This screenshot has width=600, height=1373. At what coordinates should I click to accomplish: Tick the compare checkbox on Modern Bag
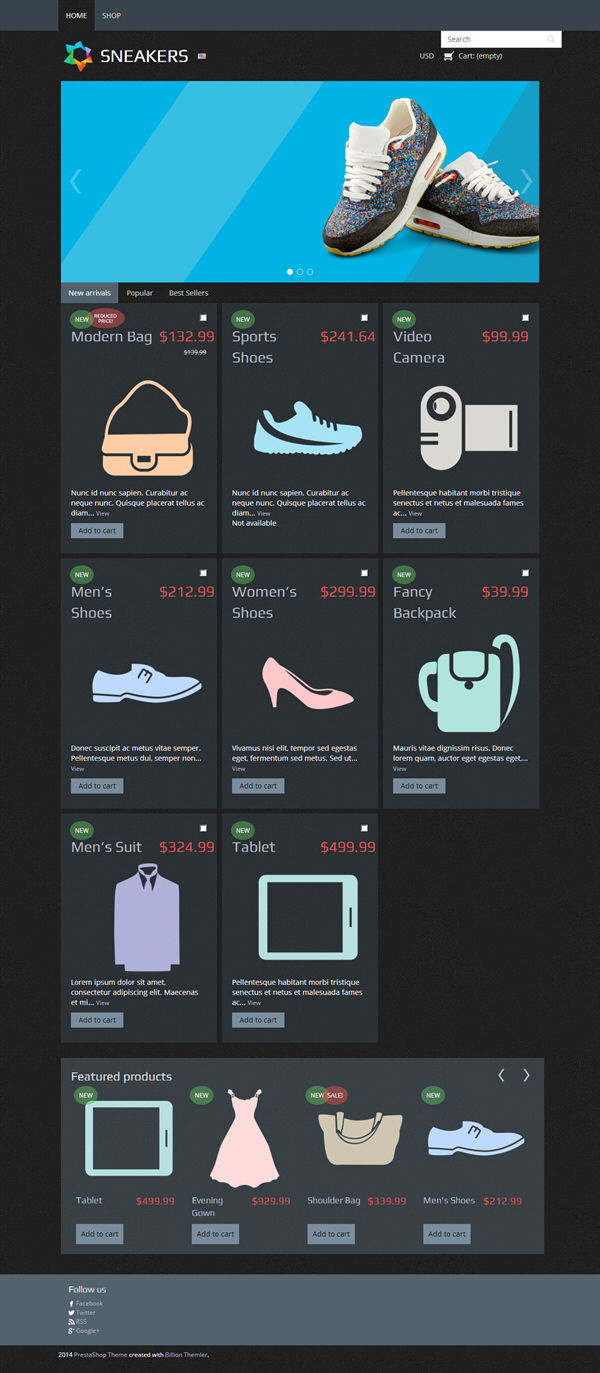[x=203, y=318]
